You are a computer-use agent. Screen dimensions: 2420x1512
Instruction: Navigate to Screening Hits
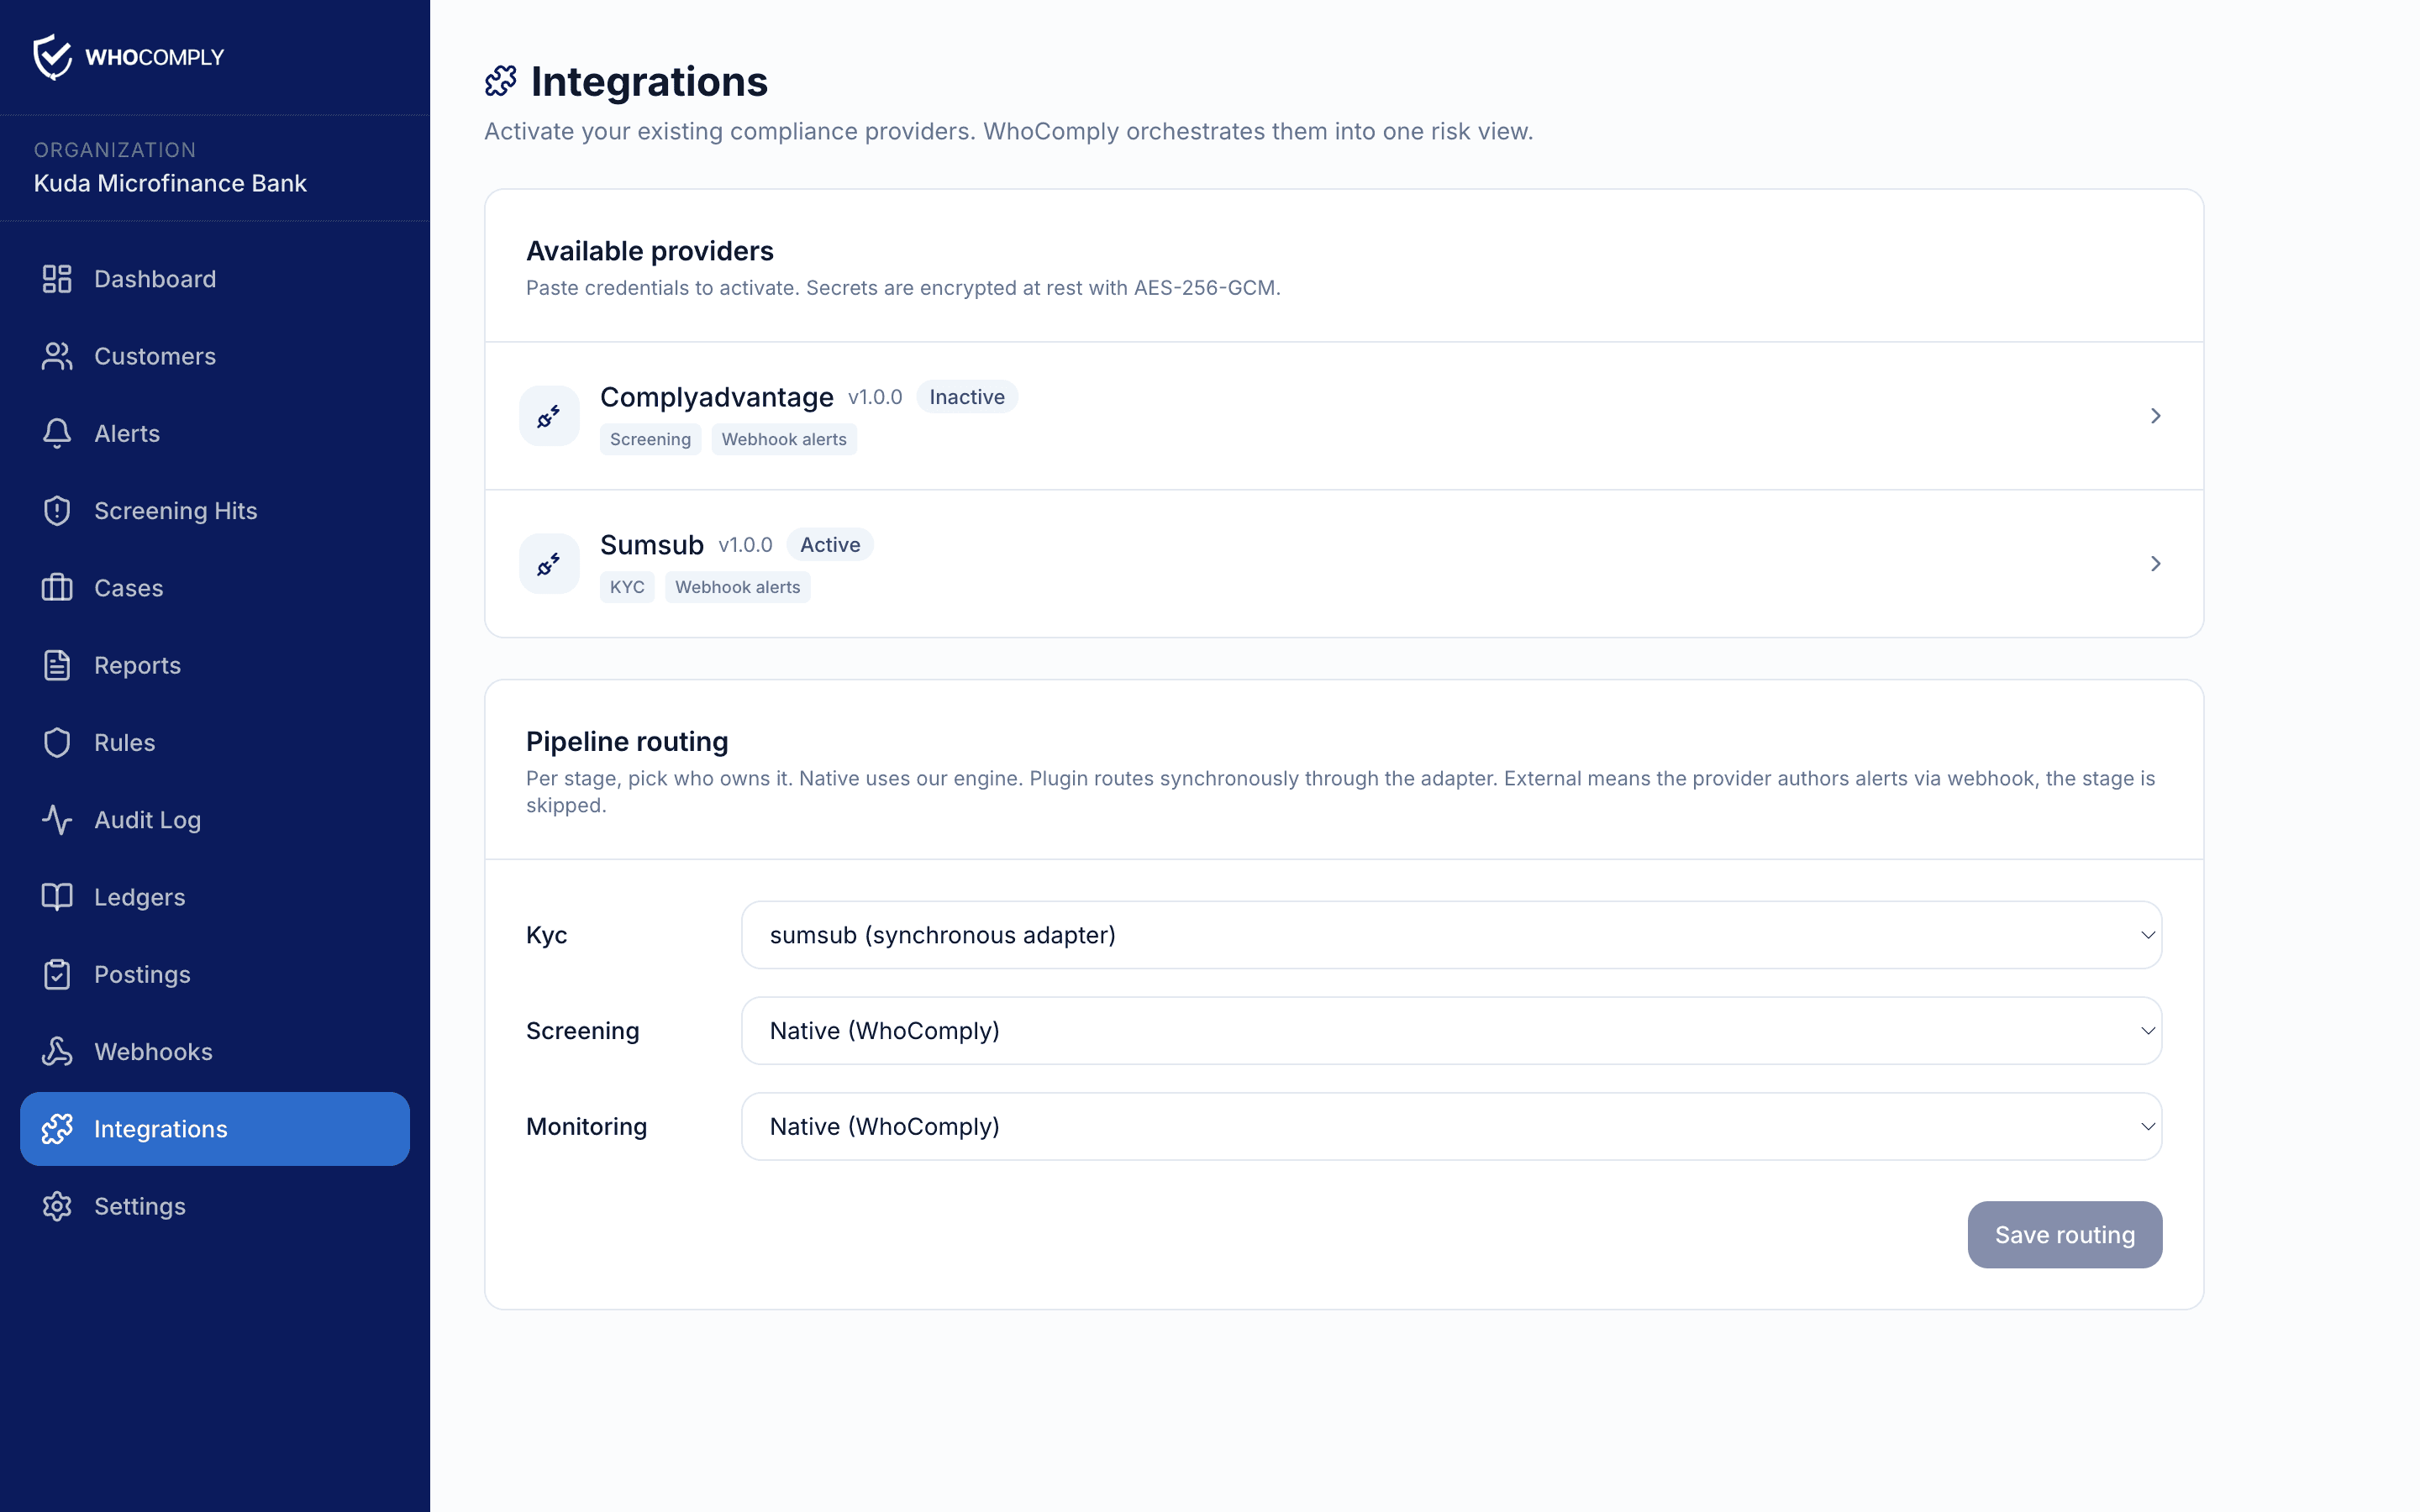point(215,511)
